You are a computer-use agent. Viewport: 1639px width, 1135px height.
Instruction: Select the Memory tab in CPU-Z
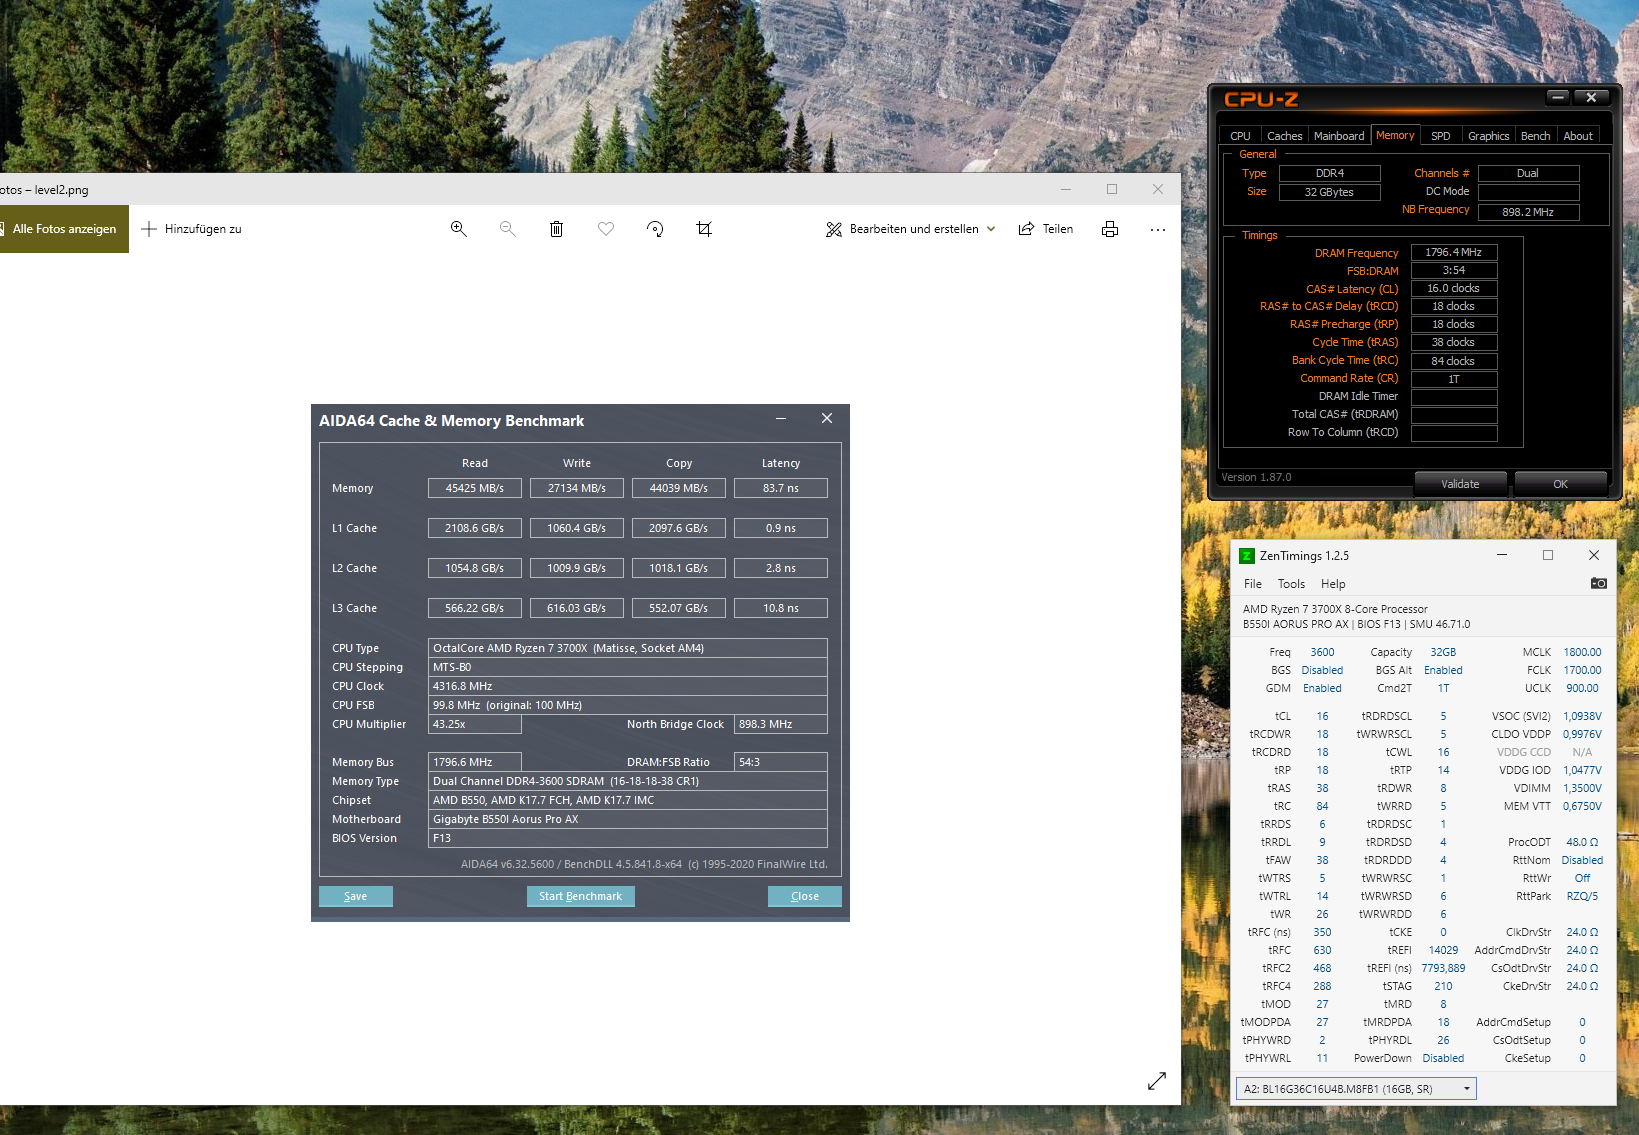click(1395, 135)
